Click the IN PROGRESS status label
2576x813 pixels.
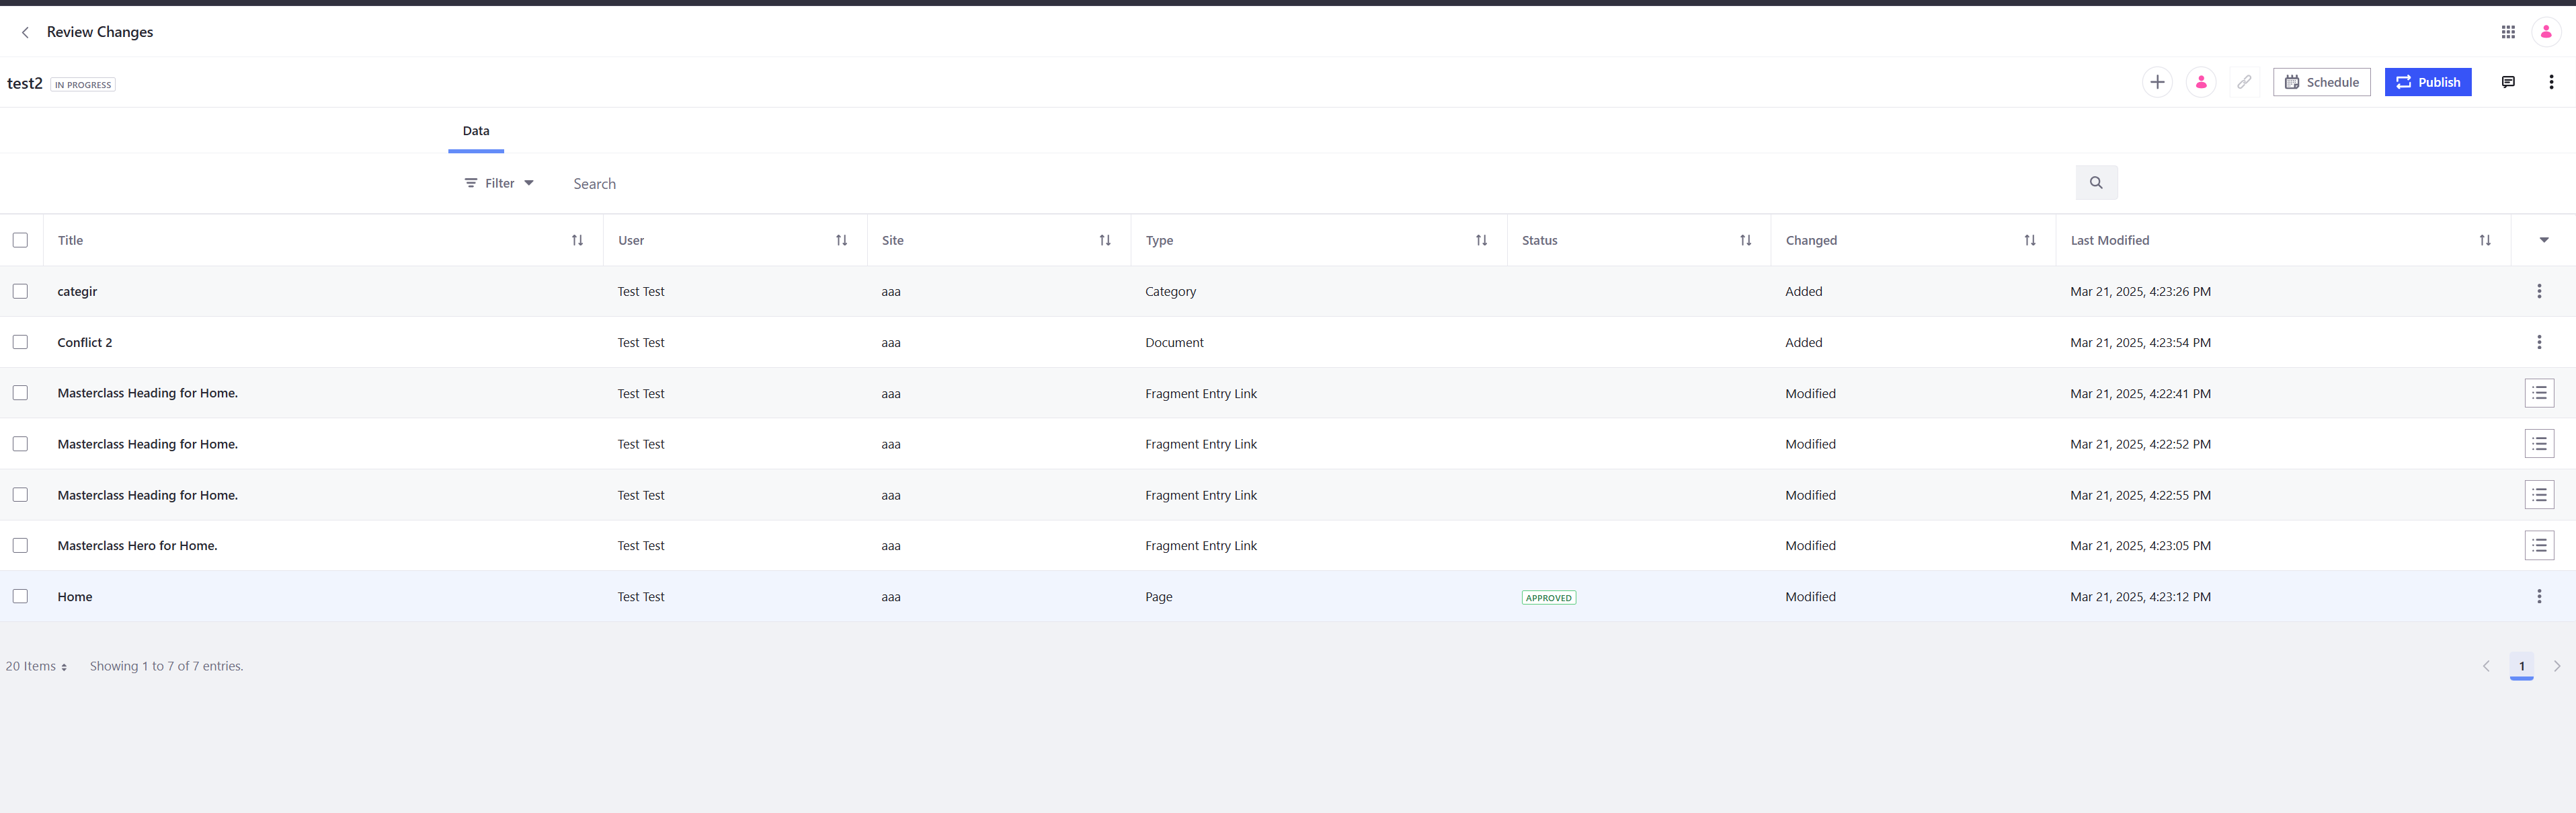coord(83,84)
